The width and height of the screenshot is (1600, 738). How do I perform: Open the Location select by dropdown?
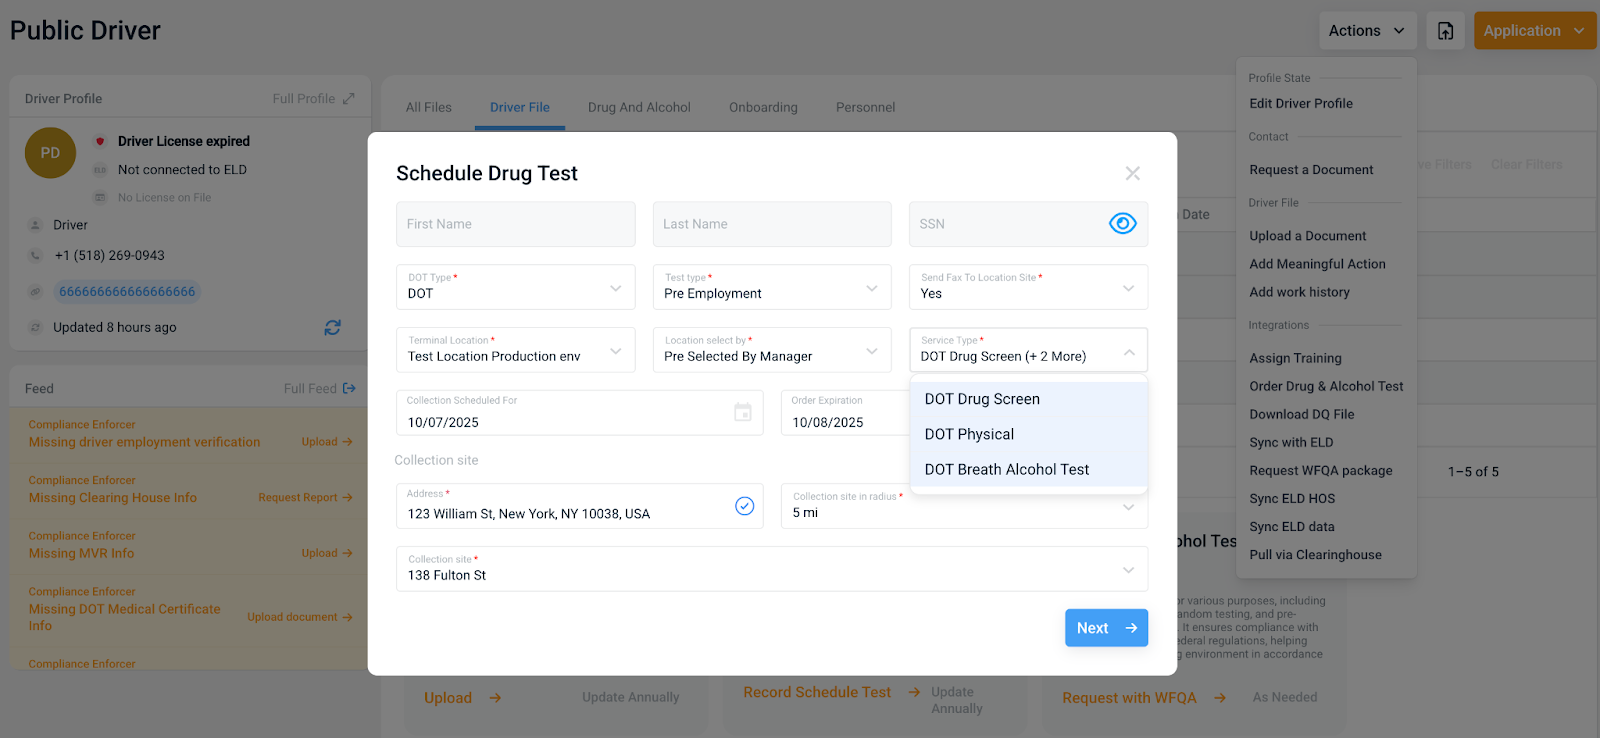pos(772,350)
